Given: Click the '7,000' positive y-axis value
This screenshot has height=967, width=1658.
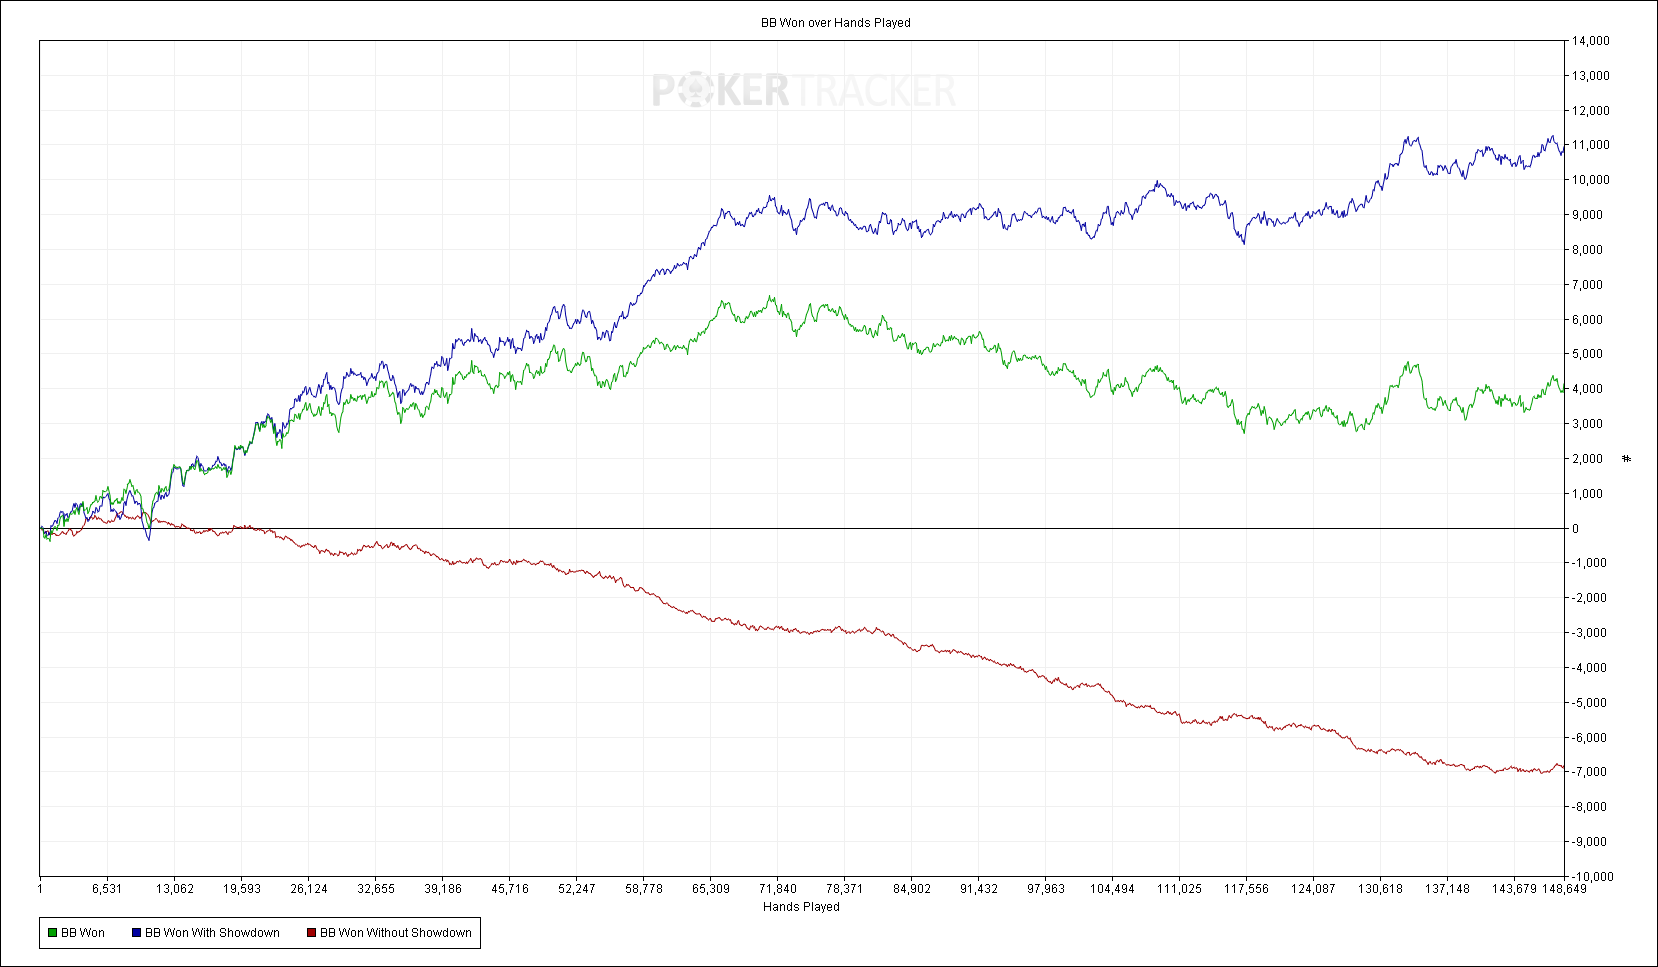Looking at the screenshot, I should pos(1588,285).
